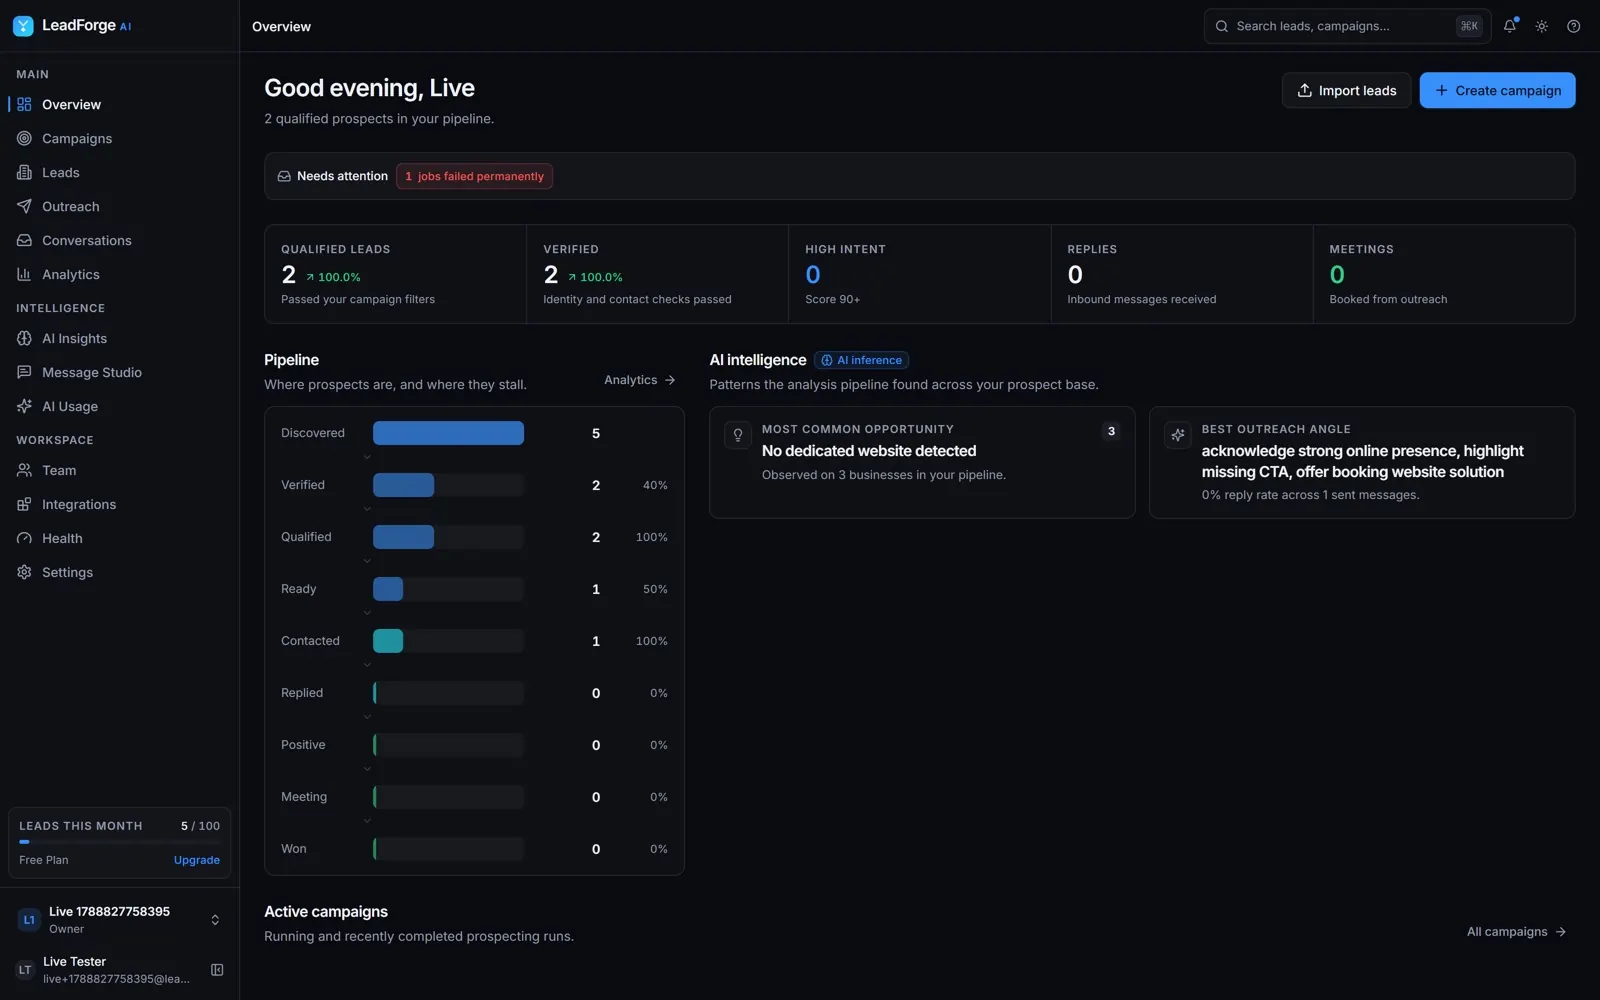Click the Won pipeline stage label
Screen dimensions: 1600x1000
pos(294,849)
